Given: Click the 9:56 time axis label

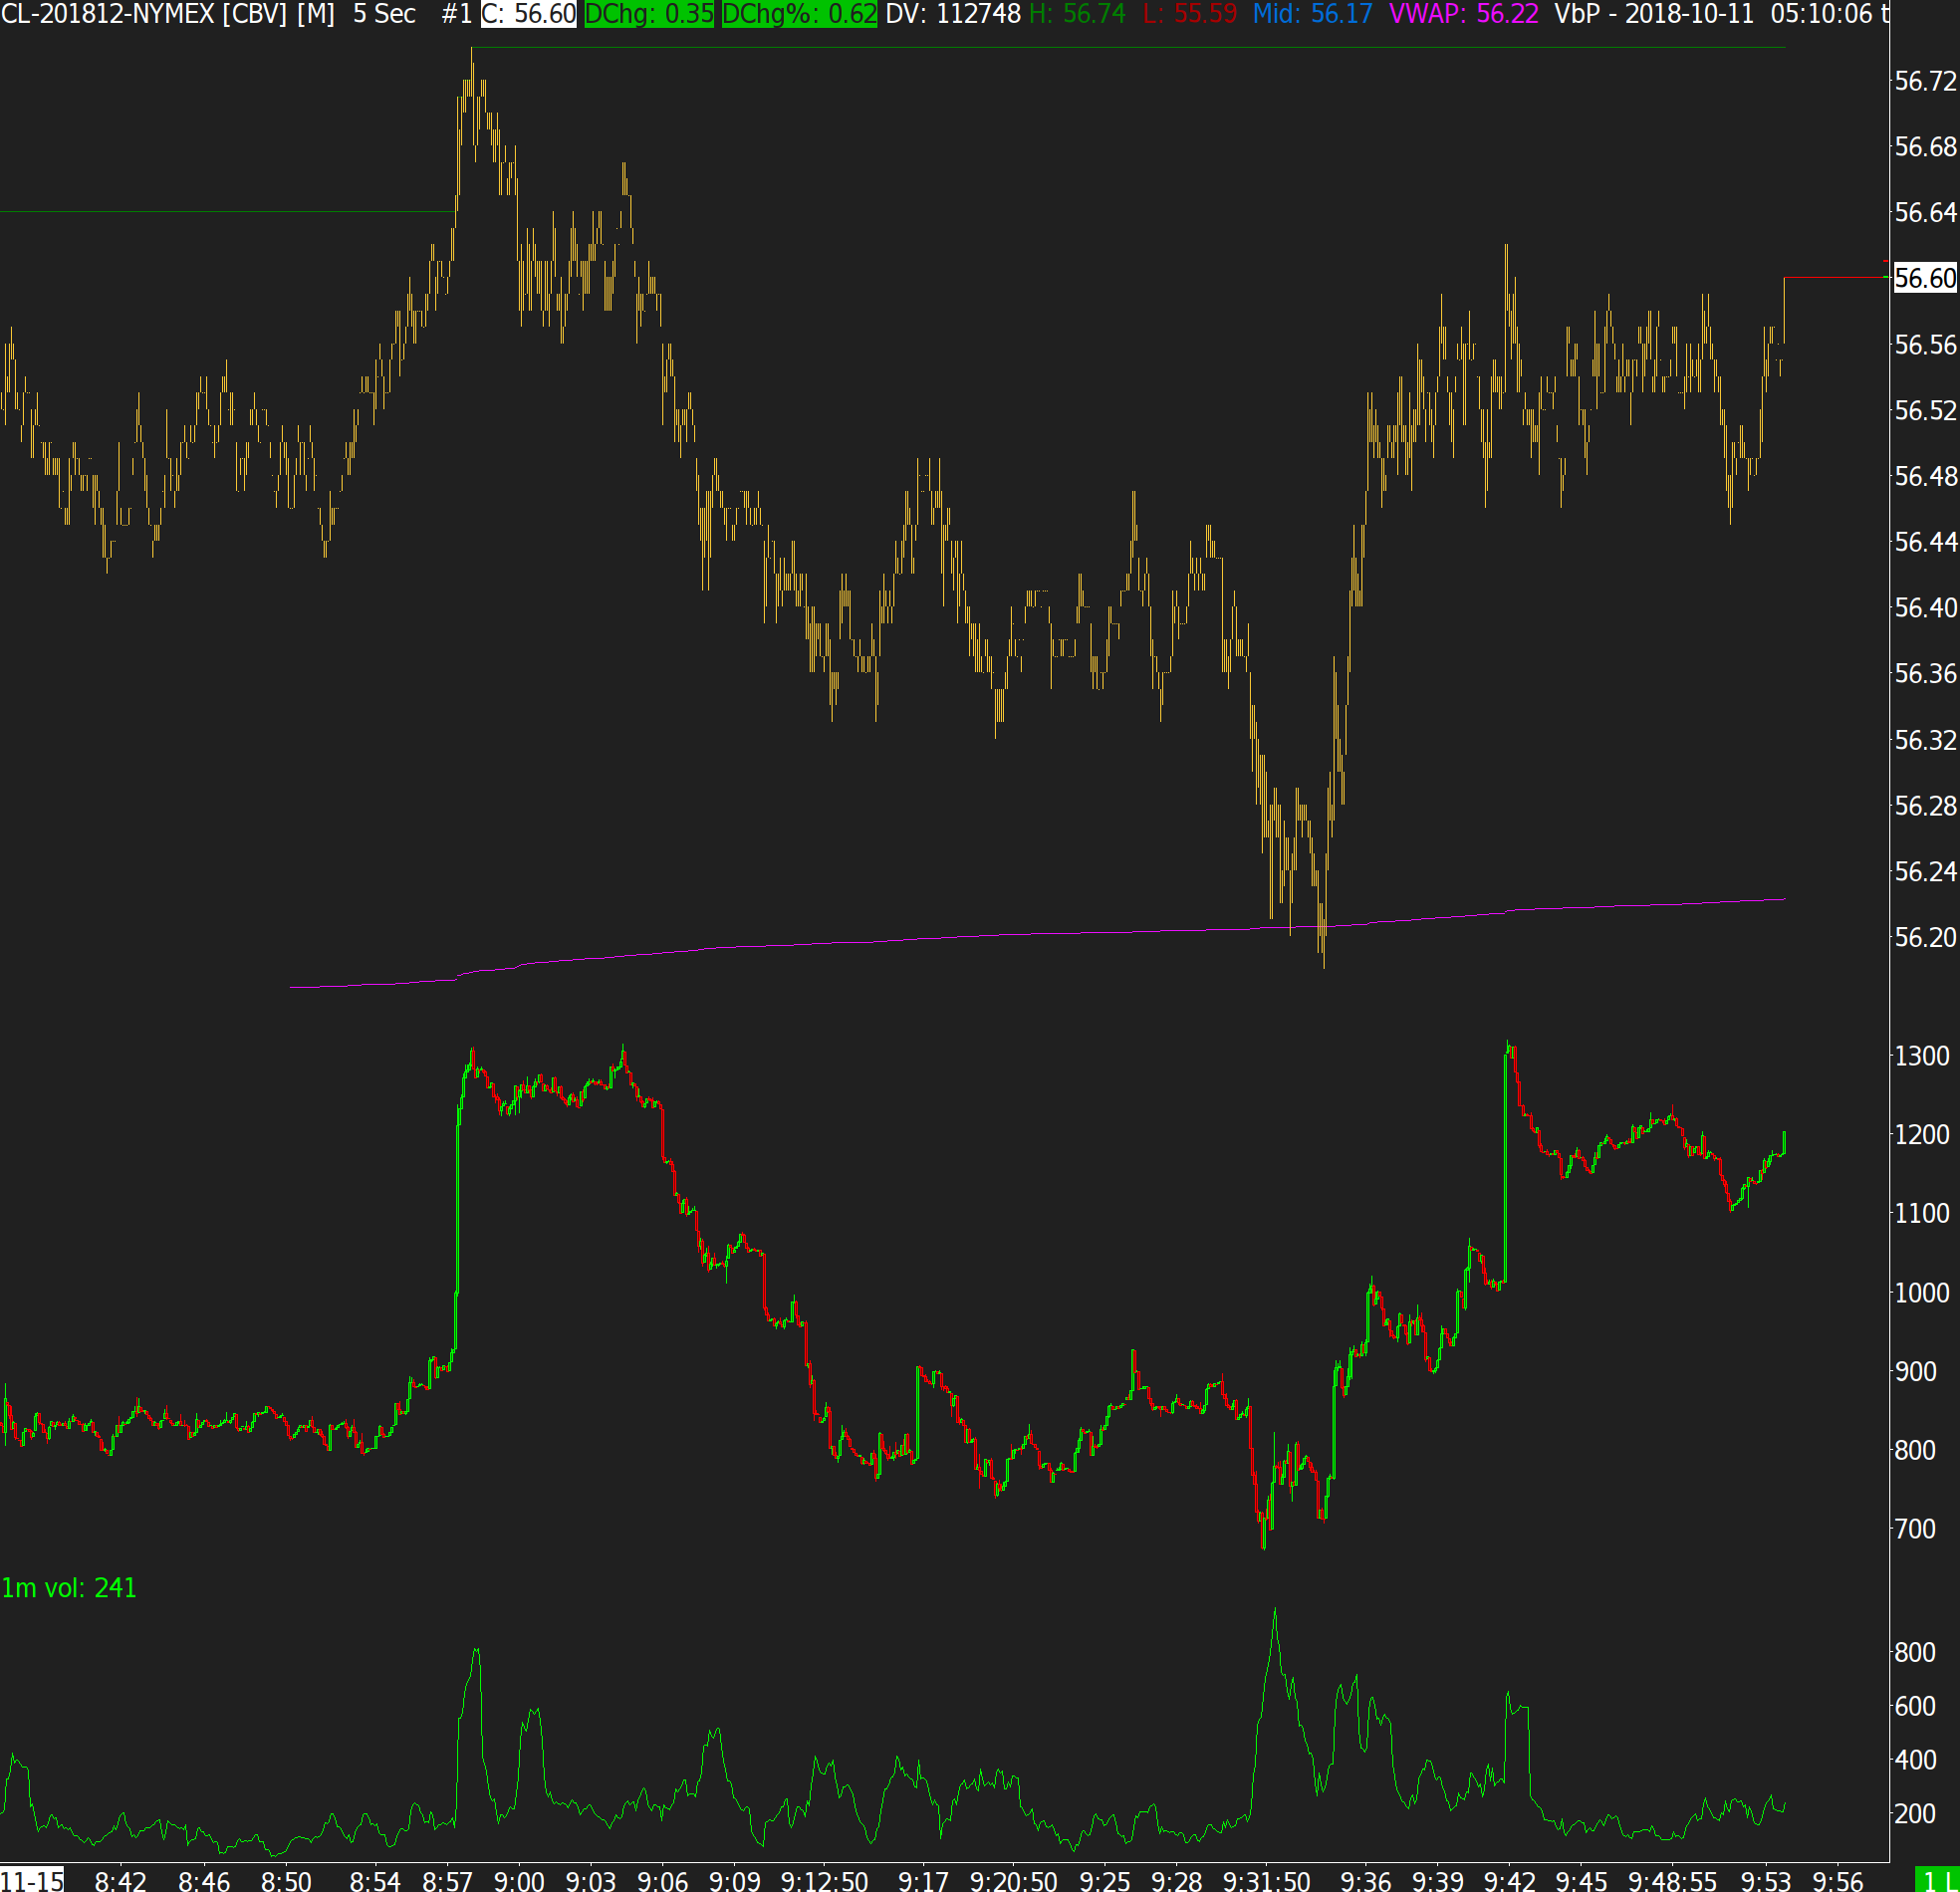Looking at the screenshot, I should (1838, 1880).
